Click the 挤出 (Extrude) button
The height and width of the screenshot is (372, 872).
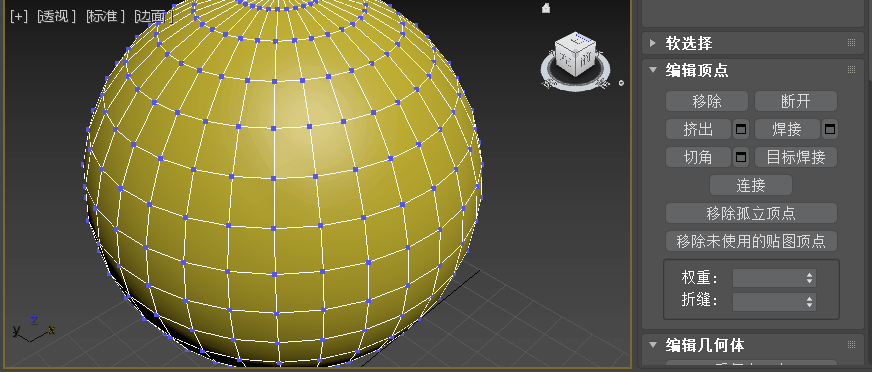[698, 129]
